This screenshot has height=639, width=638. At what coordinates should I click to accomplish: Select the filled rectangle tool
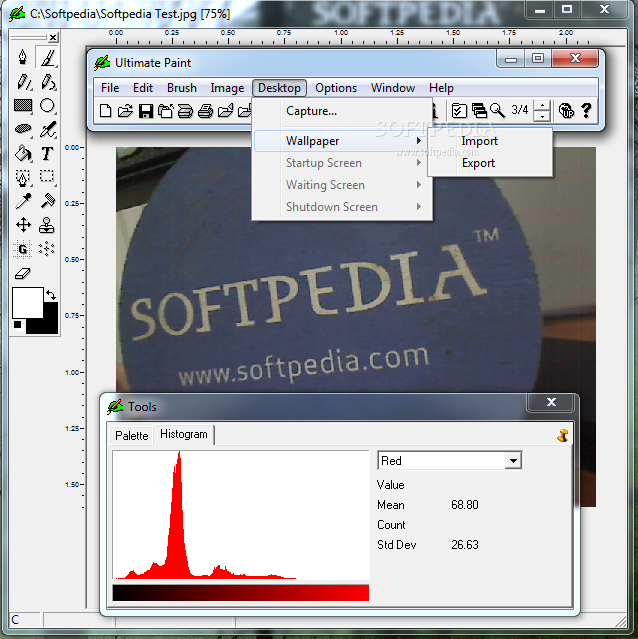point(23,106)
